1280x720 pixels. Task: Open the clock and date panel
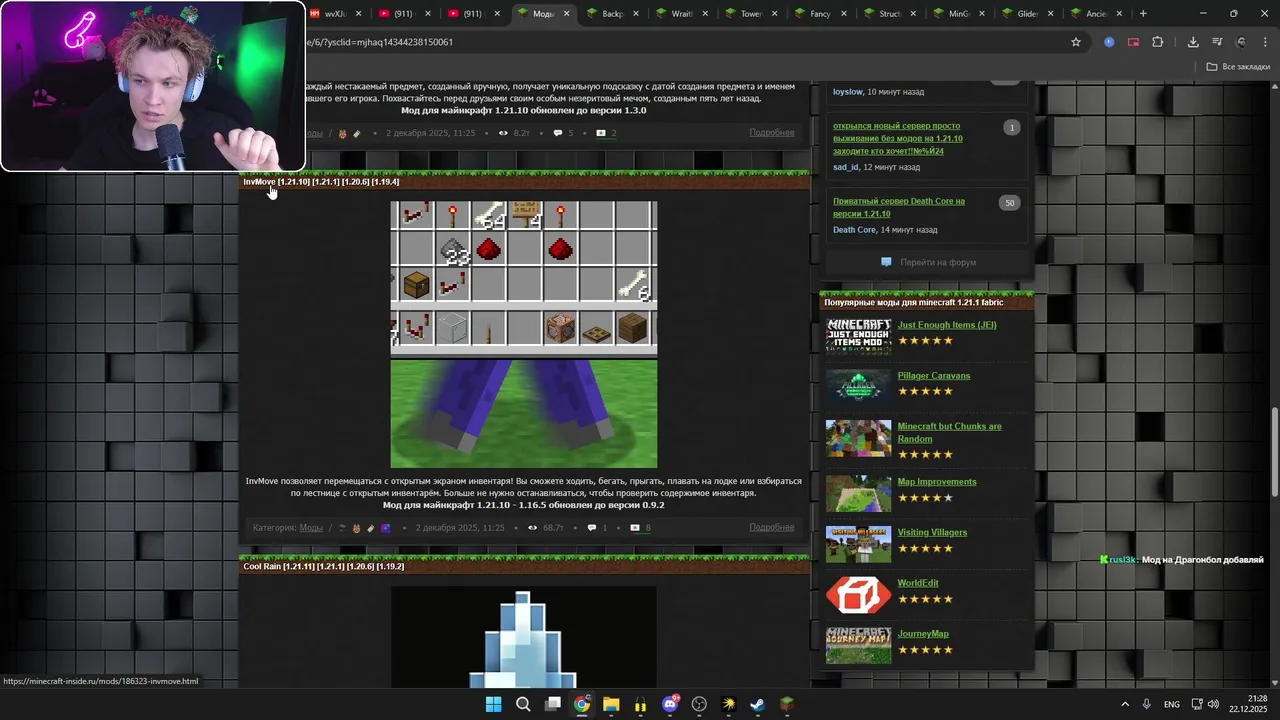click(1248, 704)
